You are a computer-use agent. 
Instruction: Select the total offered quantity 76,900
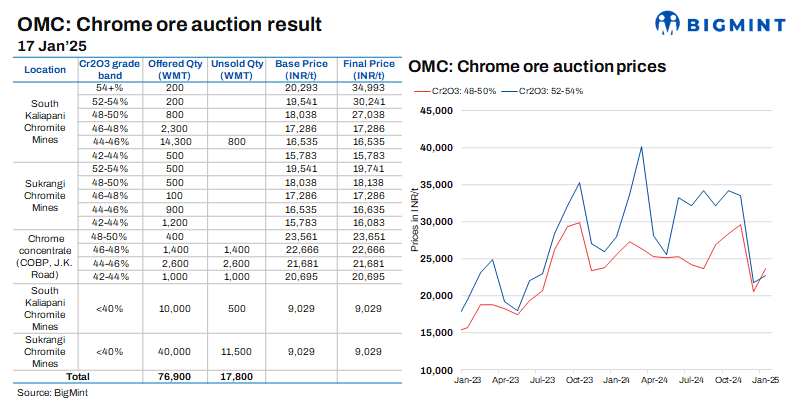175,376
